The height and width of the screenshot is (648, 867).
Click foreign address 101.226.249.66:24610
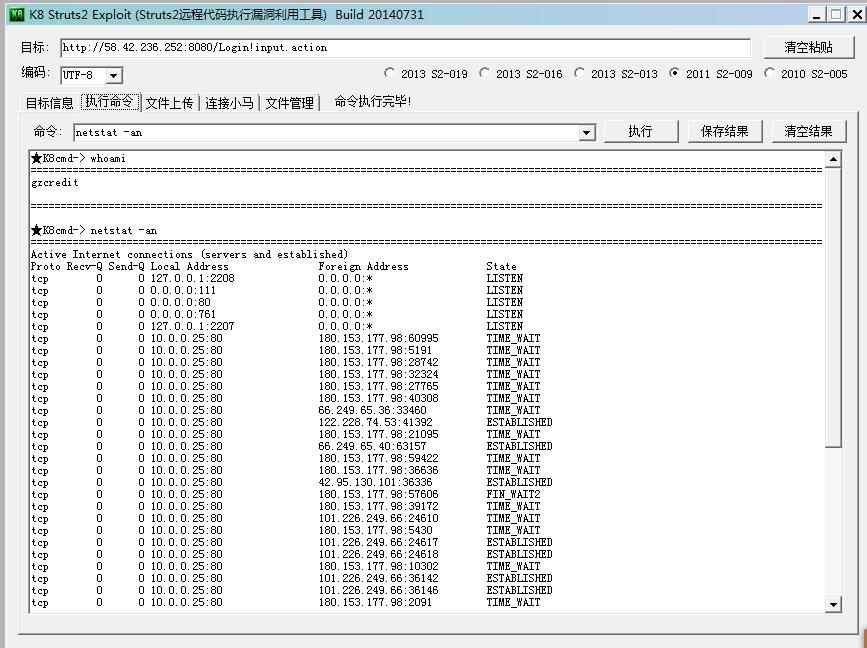tap(378, 518)
